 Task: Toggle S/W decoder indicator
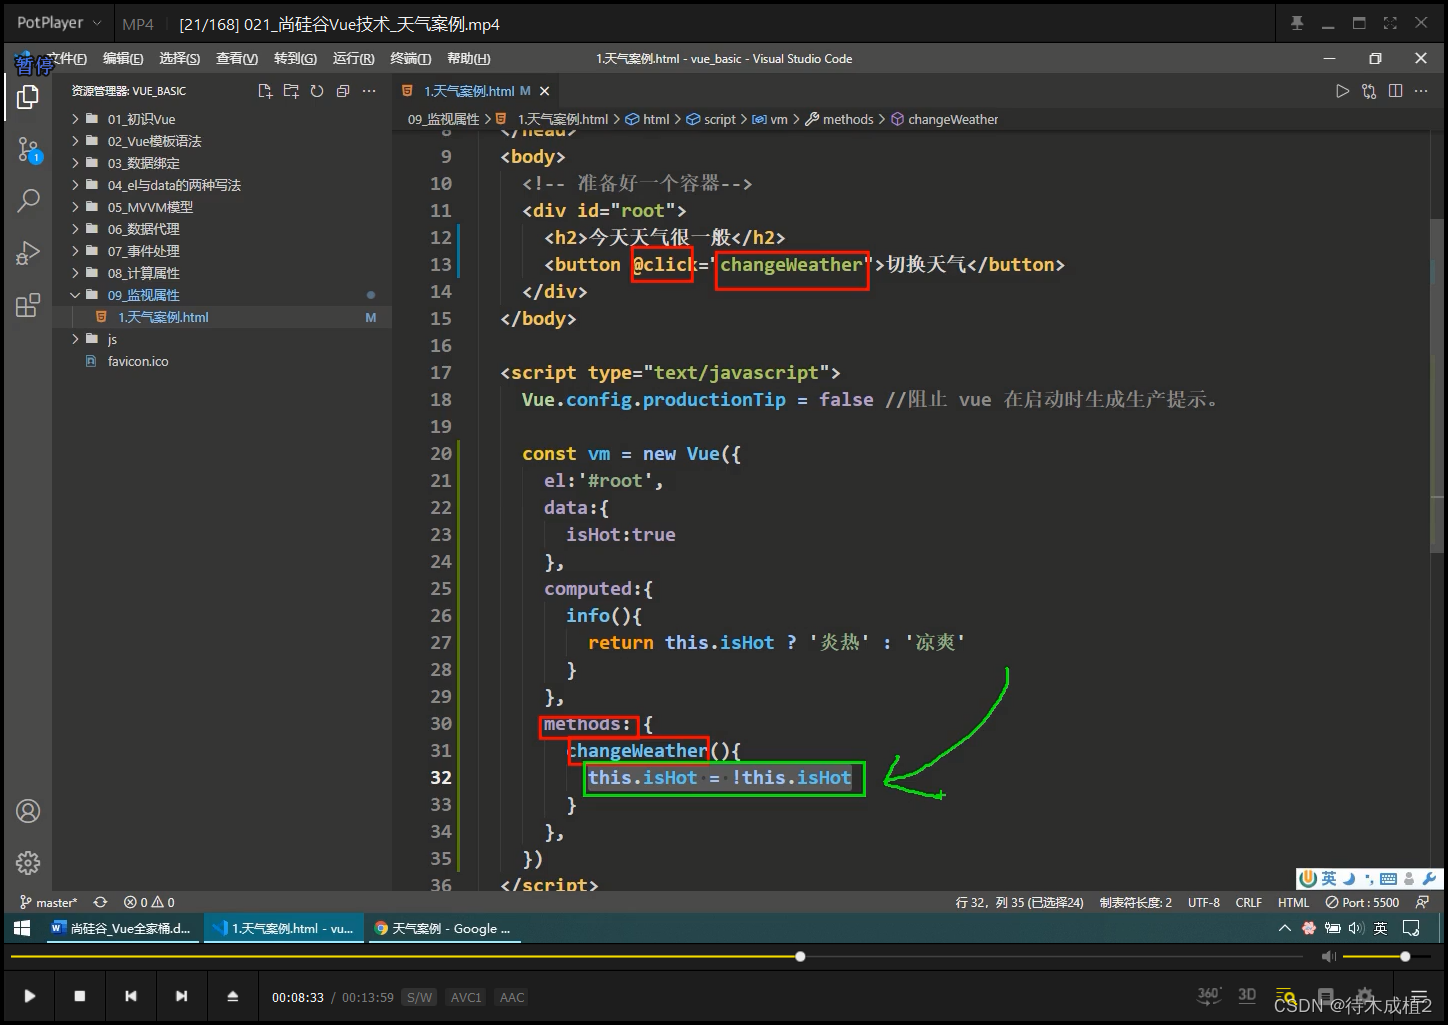coord(419,997)
